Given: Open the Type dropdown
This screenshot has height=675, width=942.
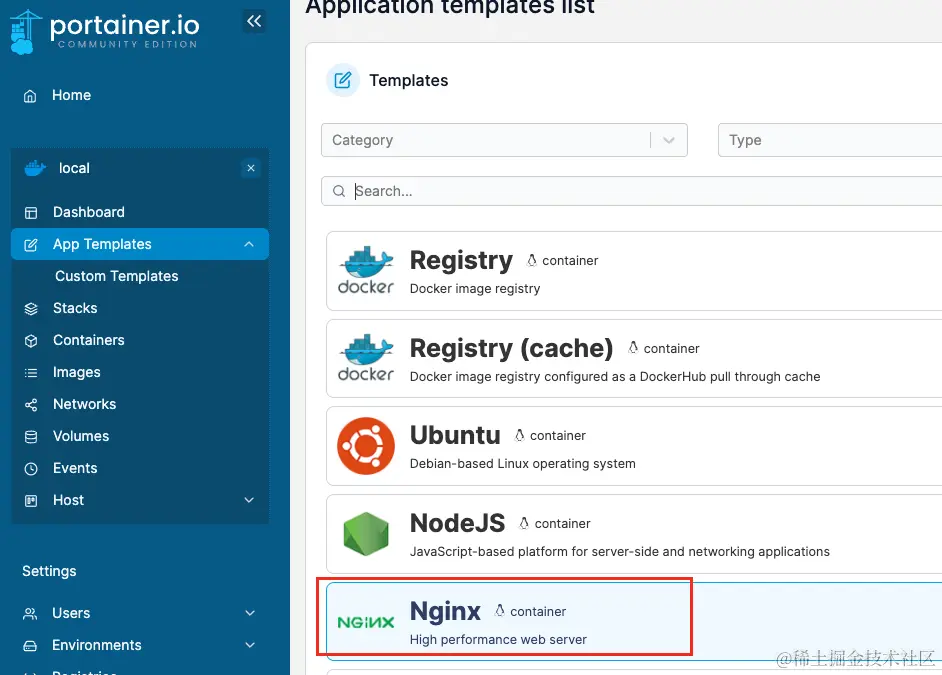Looking at the screenshot, I should pos(828,140).
